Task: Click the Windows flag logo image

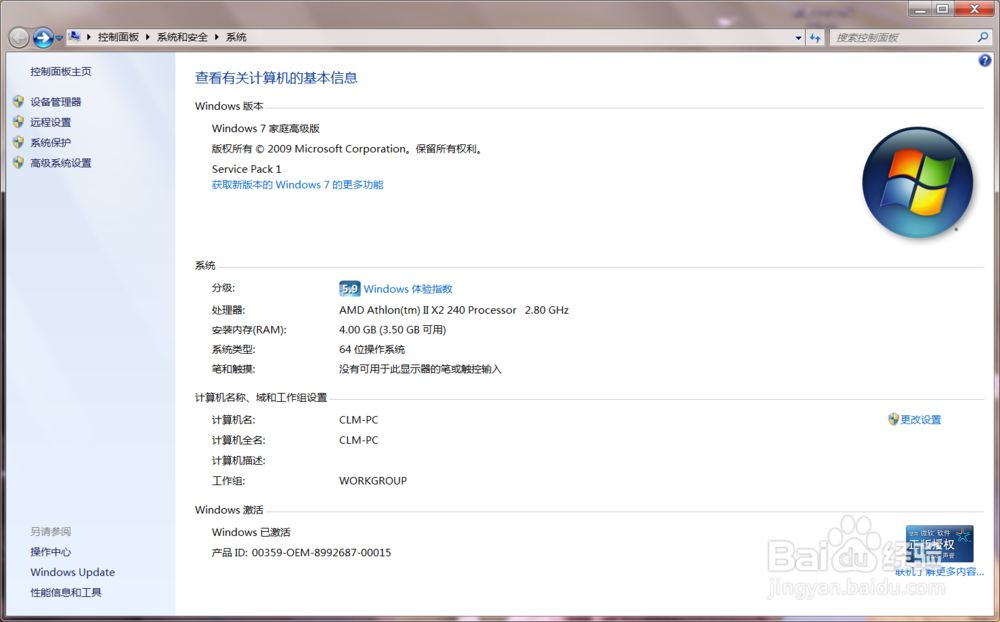Action: pos(917,182)
